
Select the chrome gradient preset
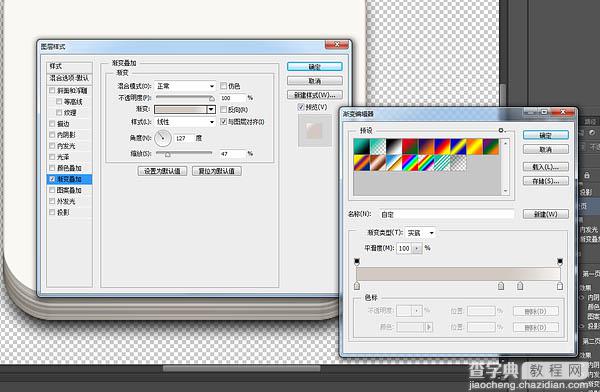(394, 163)
